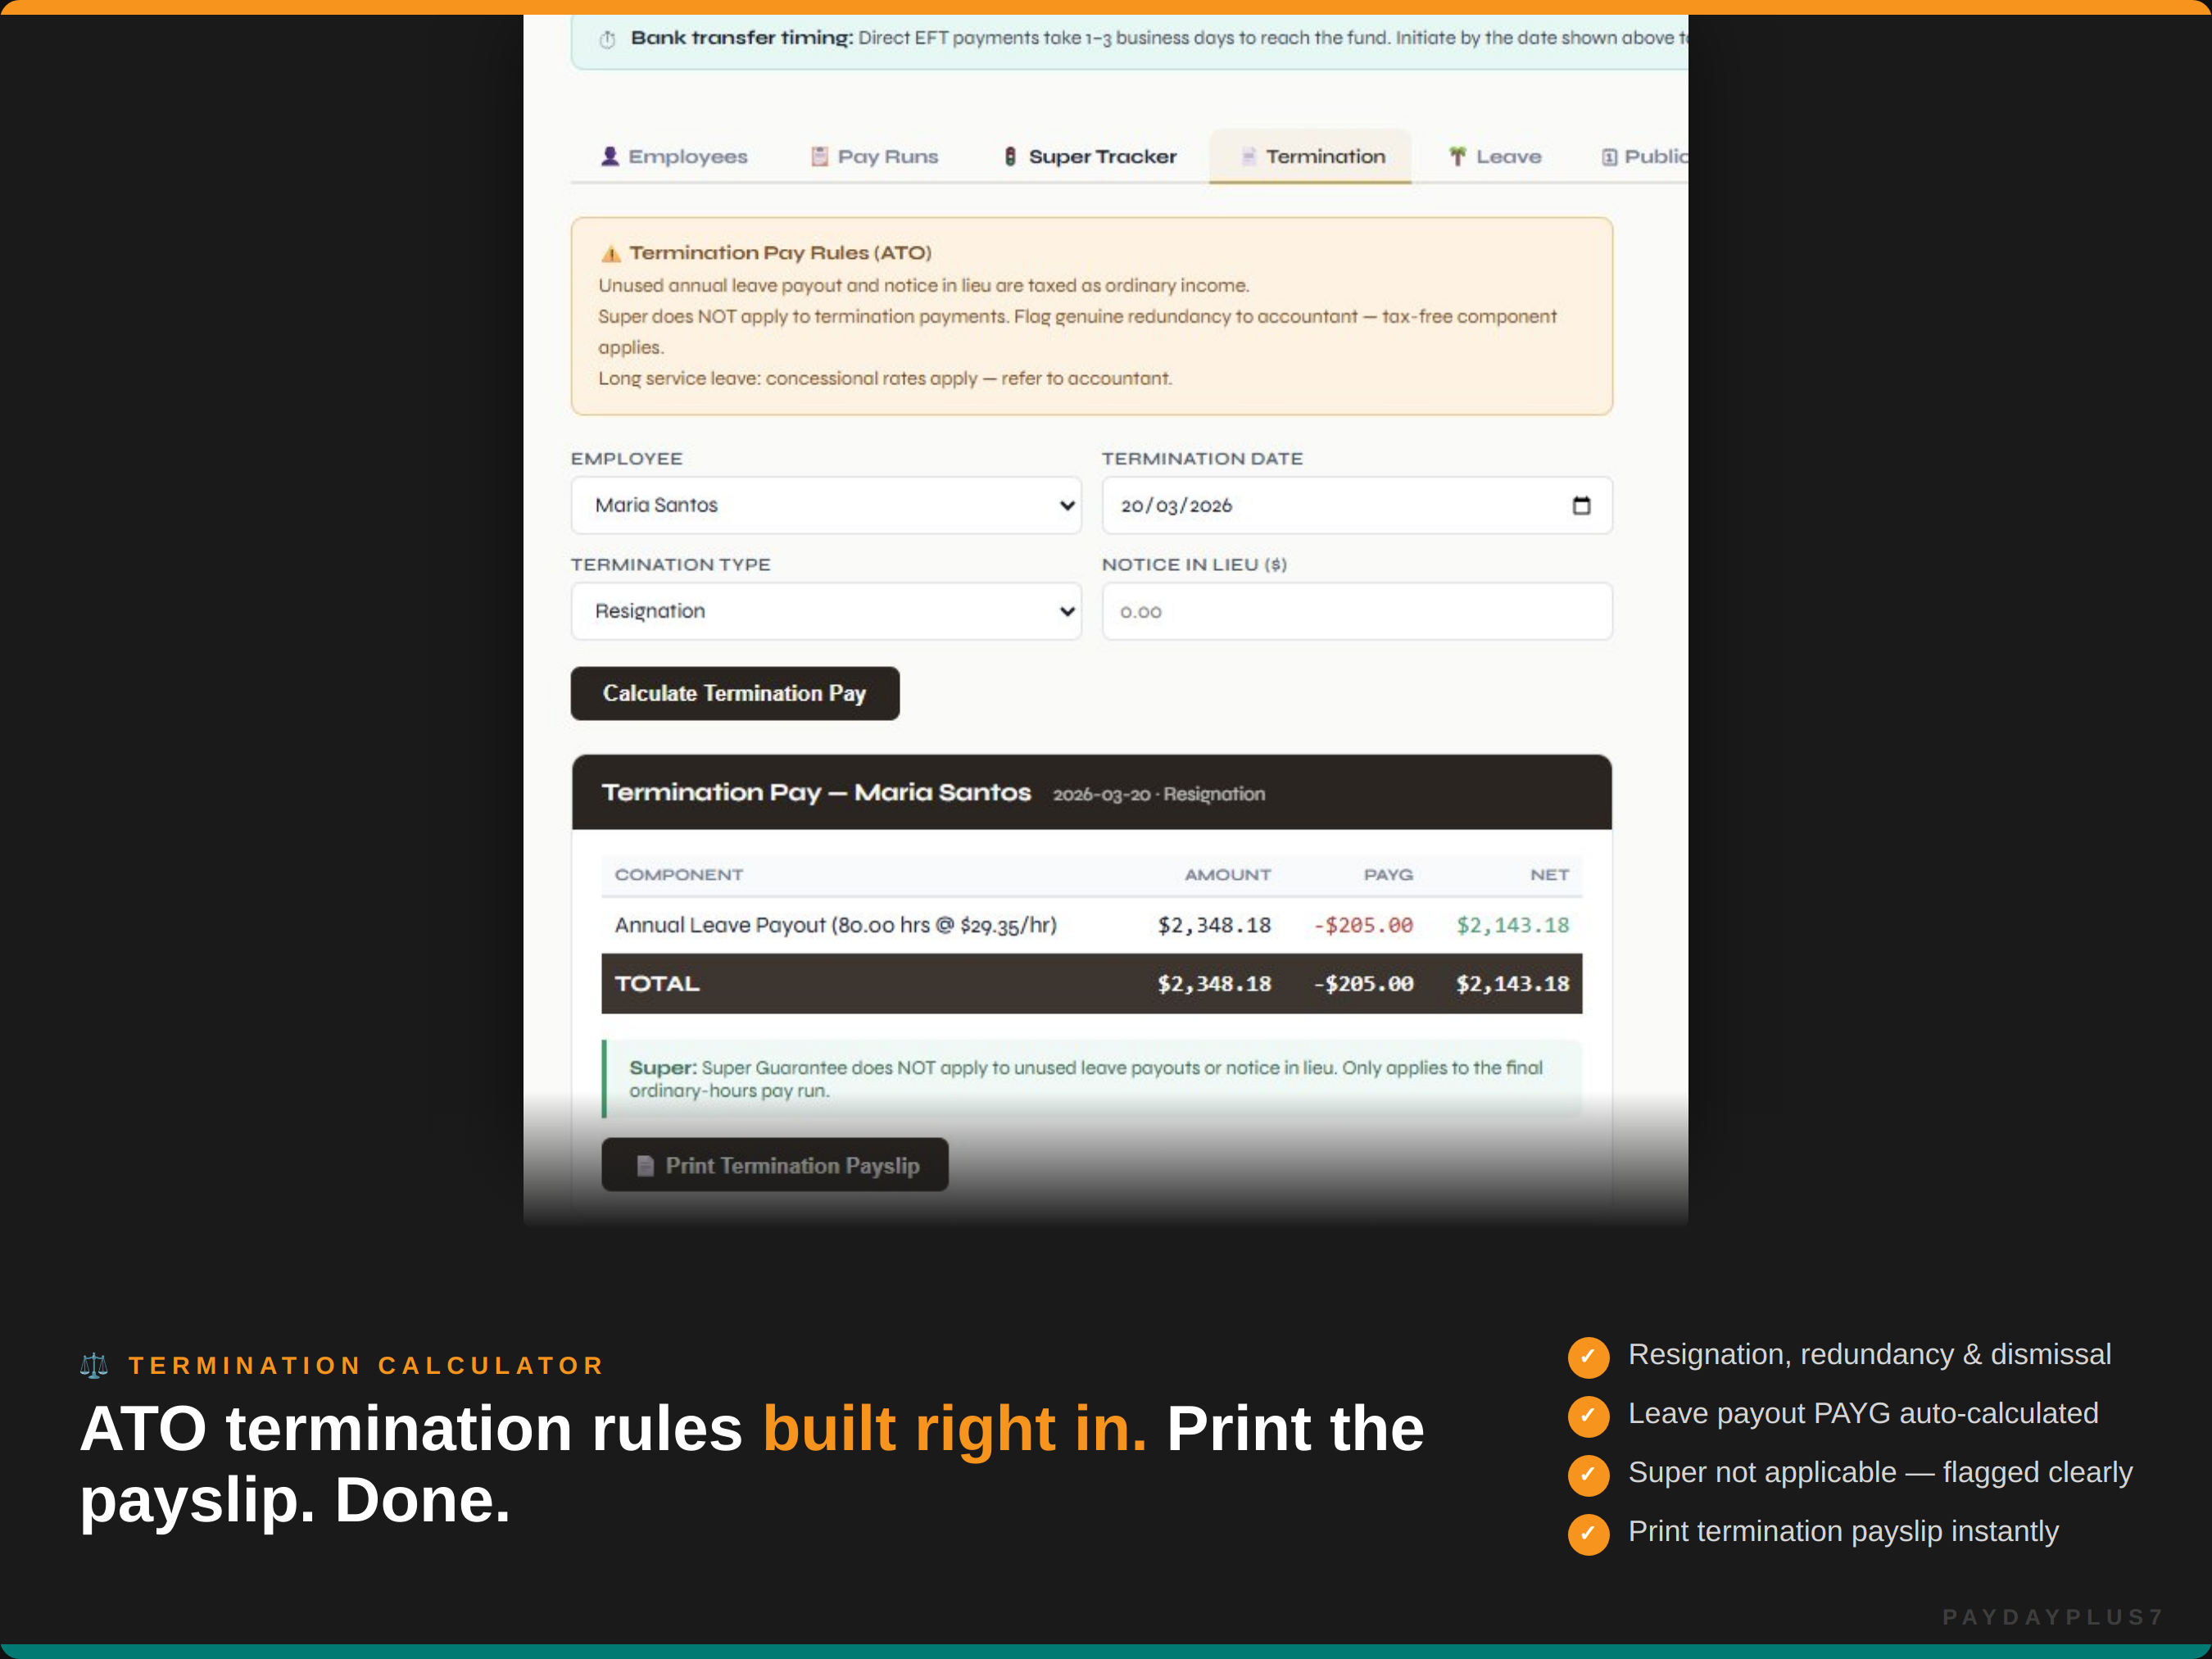Go to the Leave tab
The width and height of the screenshot is (2212, 1659).
[x=1494, y=156]
